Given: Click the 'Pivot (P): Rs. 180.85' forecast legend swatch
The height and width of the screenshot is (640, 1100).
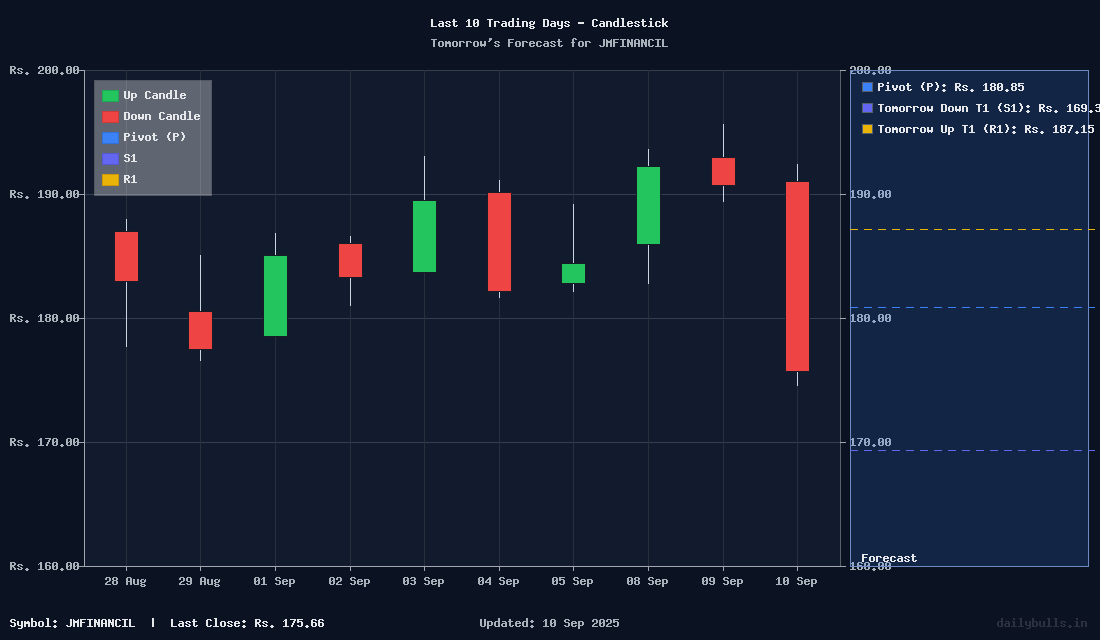Looking at the screenshot, I should pyautogui.click(x=867, y=87).
